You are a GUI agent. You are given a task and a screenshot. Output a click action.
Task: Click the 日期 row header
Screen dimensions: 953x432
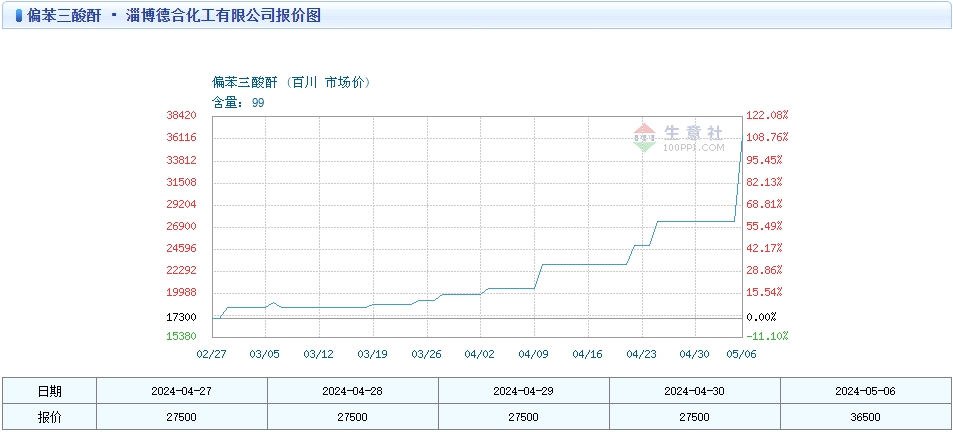point(49,391)
